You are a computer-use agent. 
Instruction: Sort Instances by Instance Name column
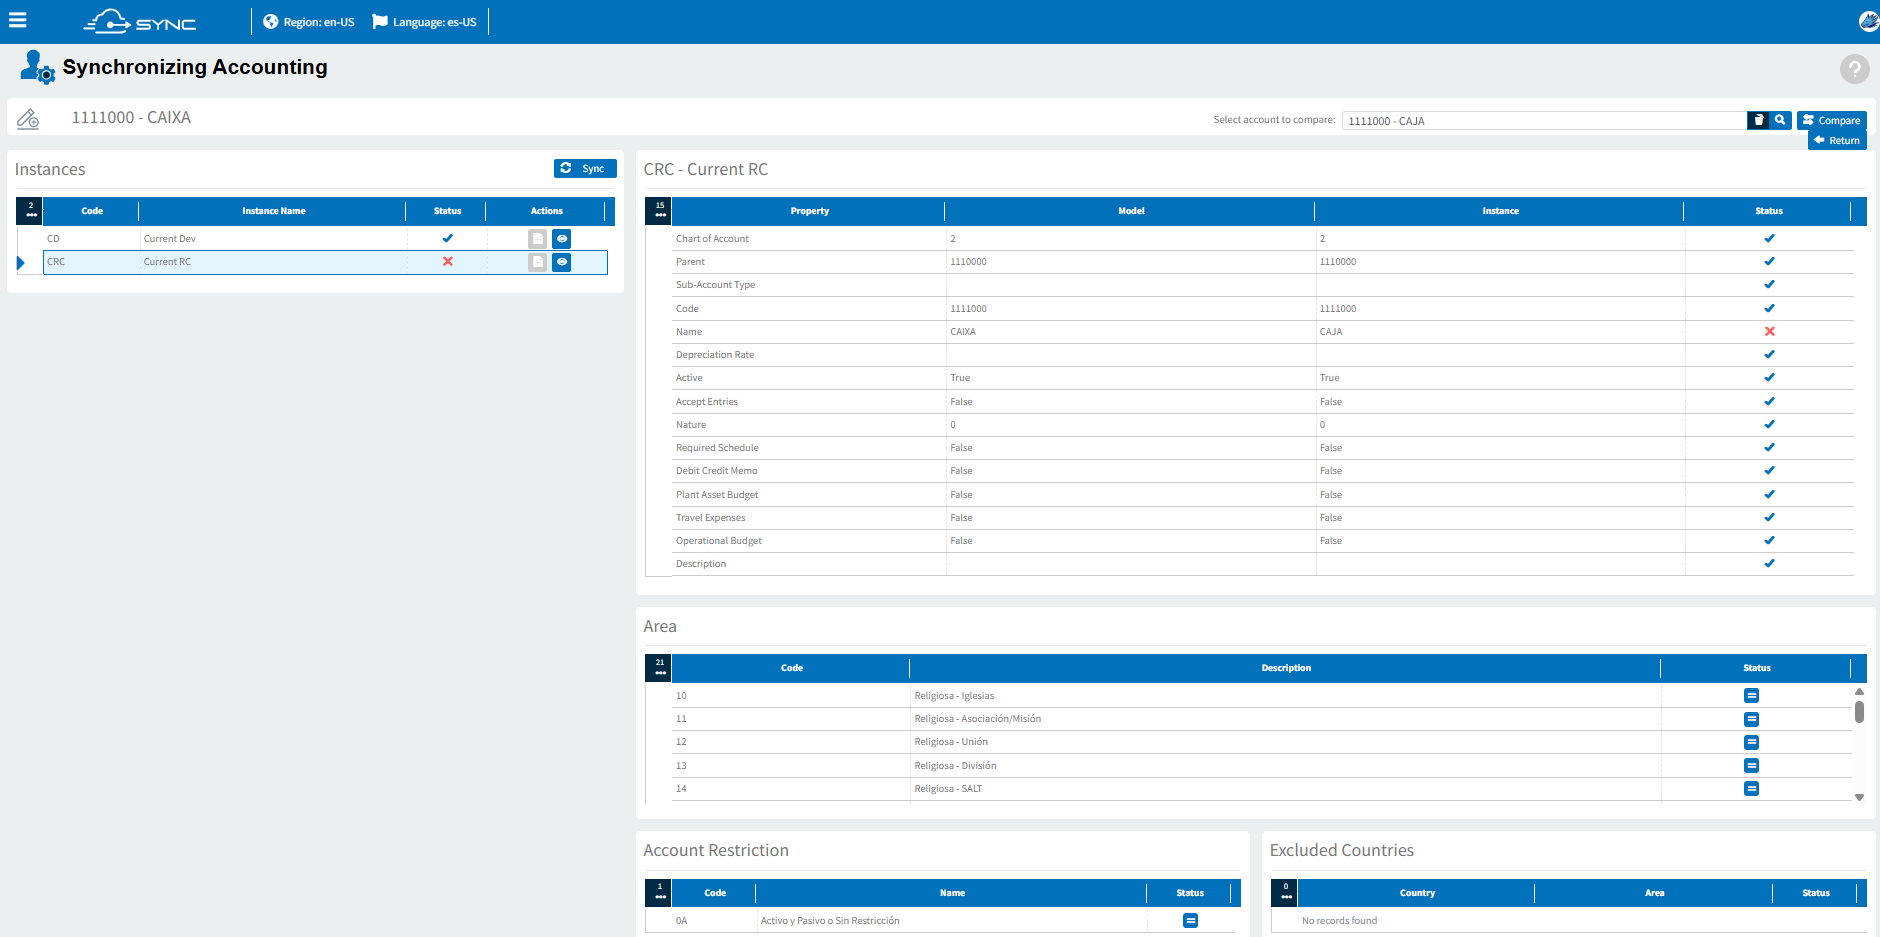tap(273, 211)
